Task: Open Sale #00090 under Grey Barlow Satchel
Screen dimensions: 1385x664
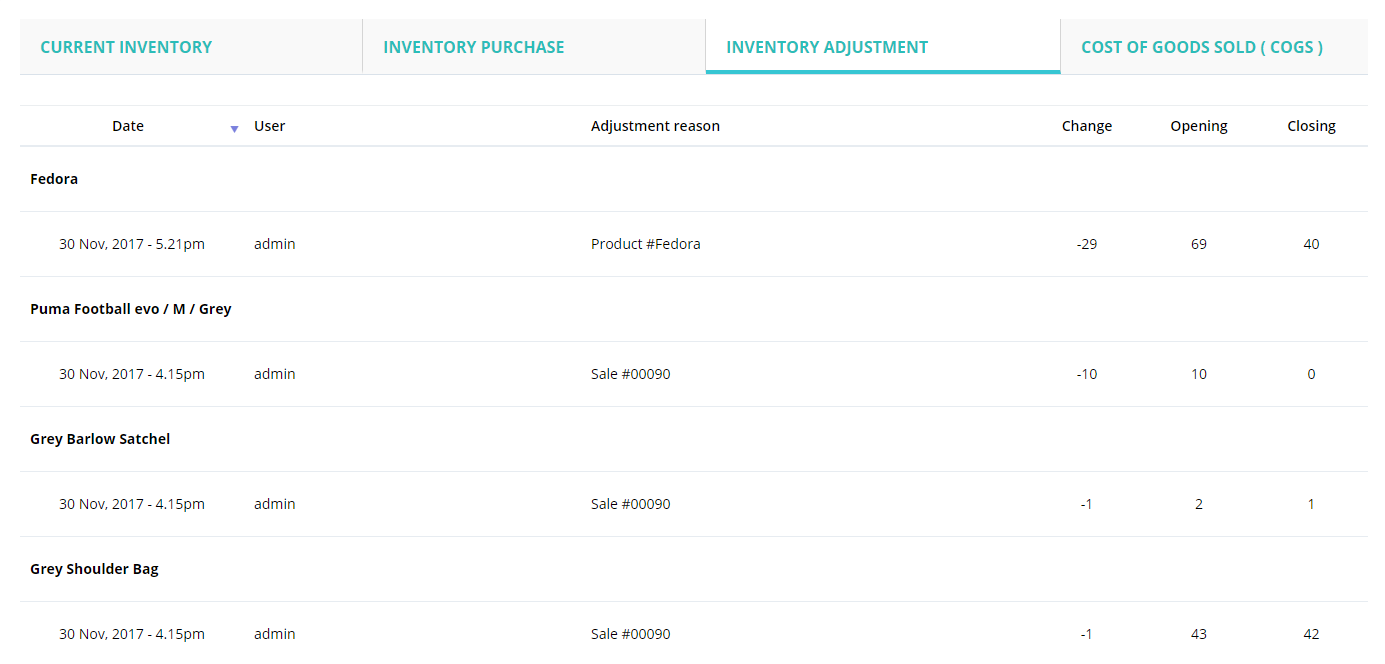Action: coord(630,504)
